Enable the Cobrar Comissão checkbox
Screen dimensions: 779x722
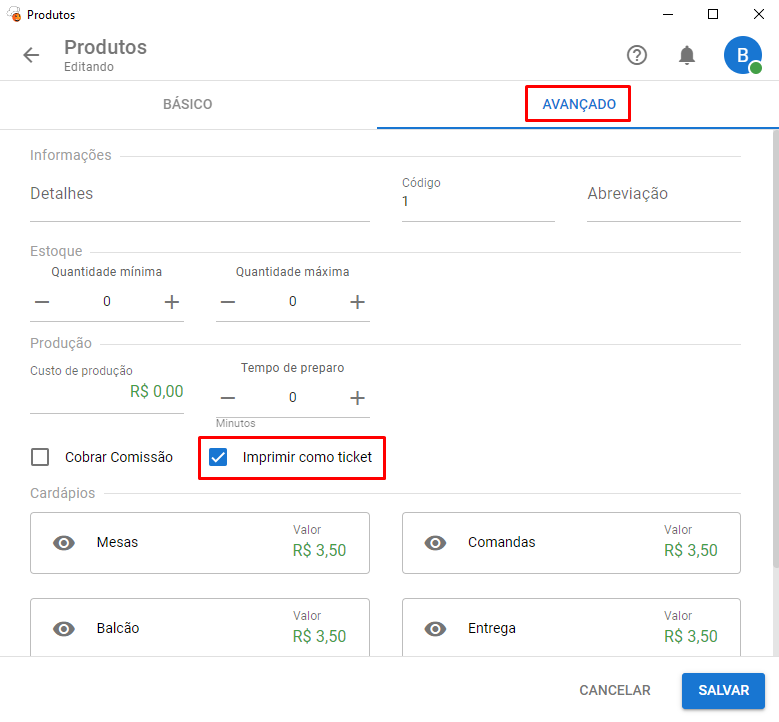pyautogui.click(x=40, y=457)
